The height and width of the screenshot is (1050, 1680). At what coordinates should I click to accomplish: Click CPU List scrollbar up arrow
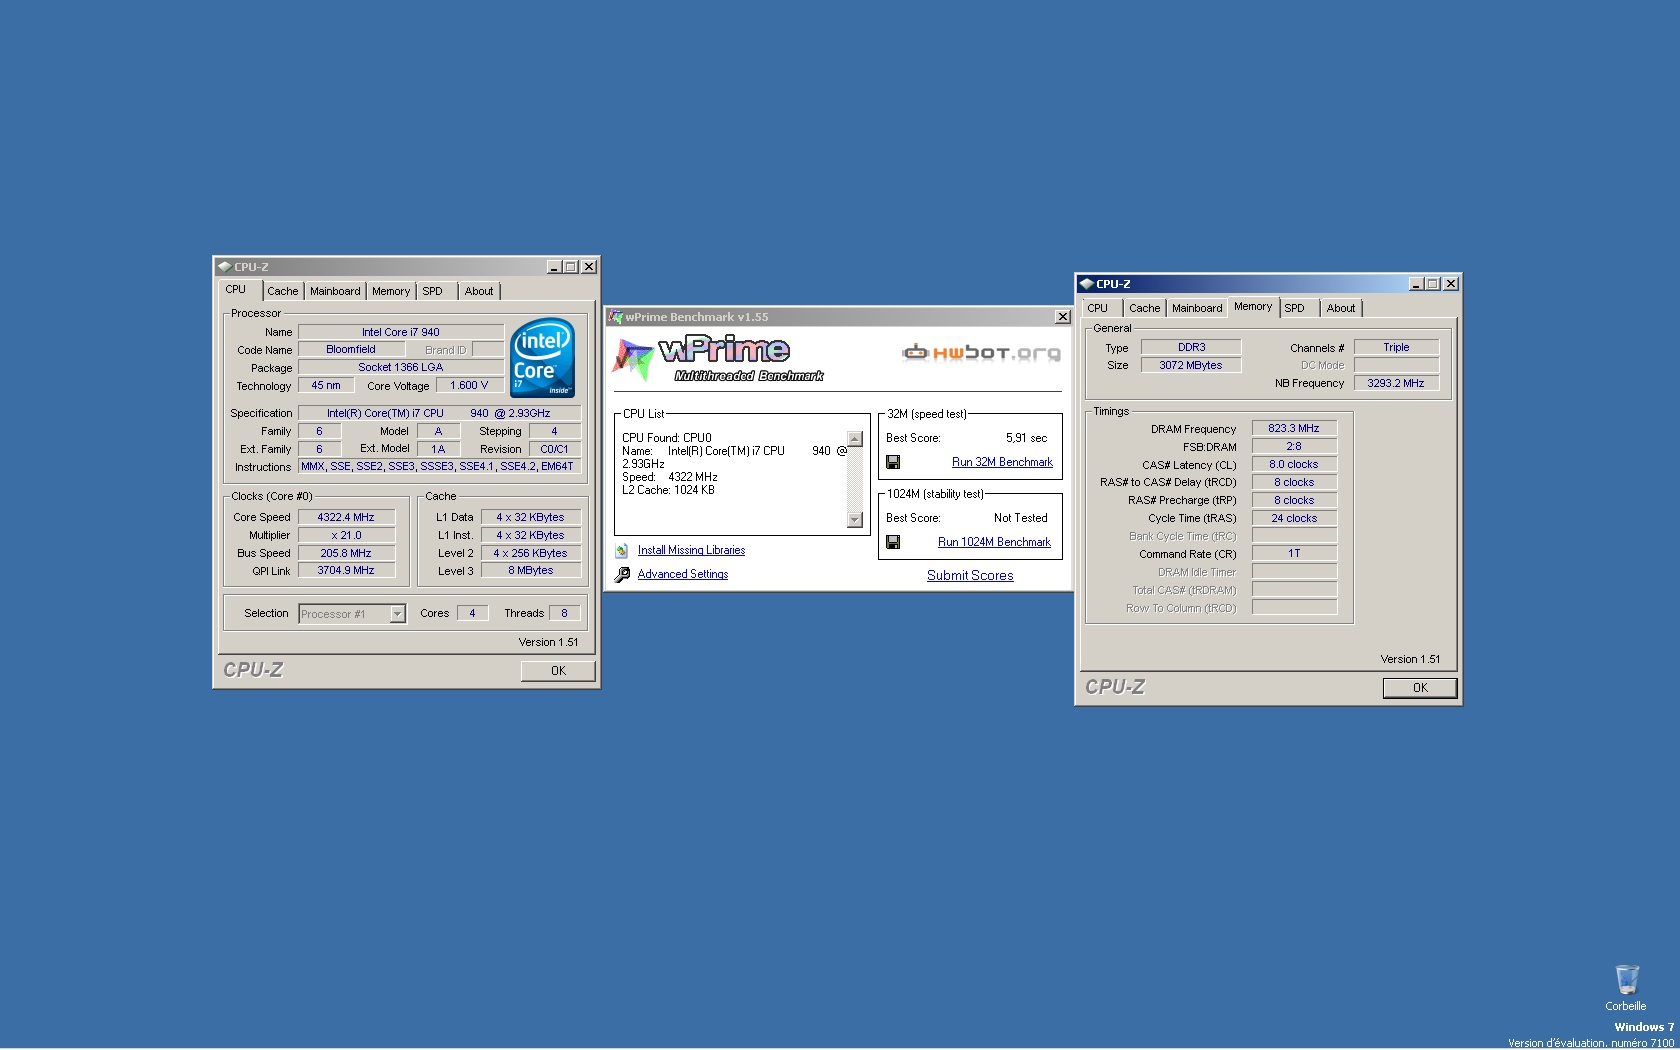[x=855, y=439]
